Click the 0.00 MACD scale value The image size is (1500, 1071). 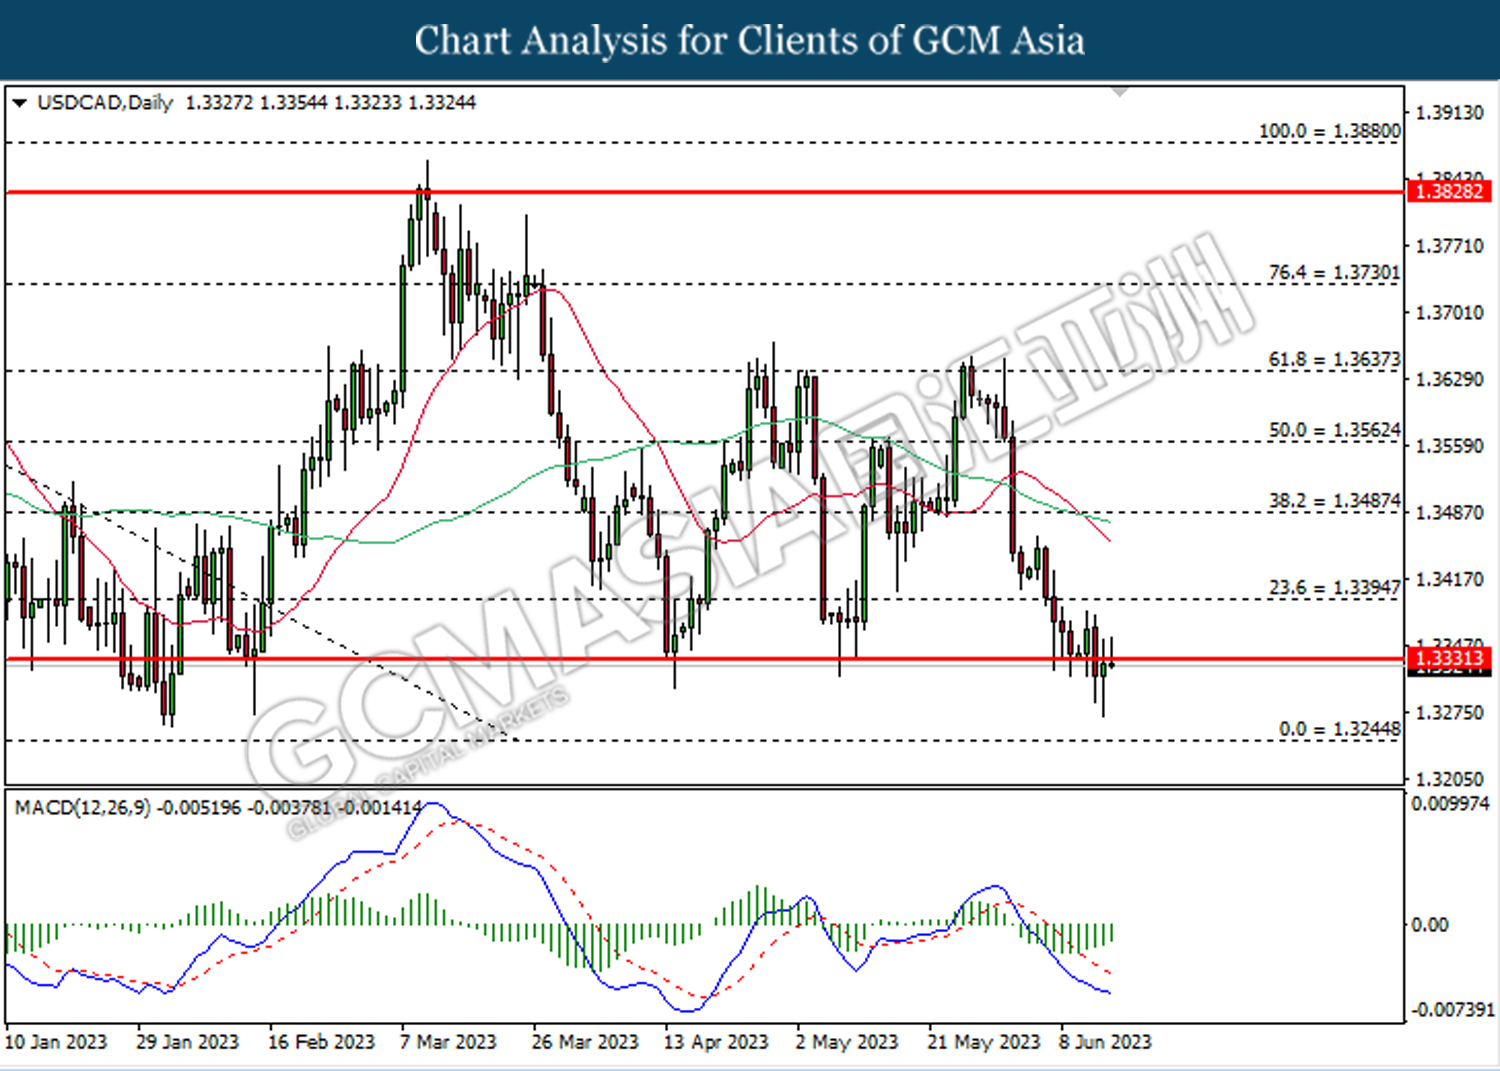(1430, 925)
